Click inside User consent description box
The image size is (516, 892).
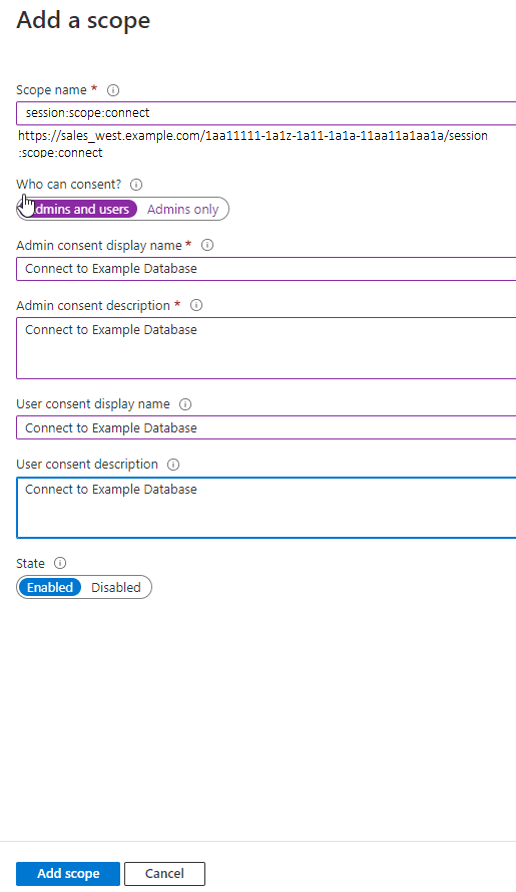pyautogui.click(x=266, y=507)
